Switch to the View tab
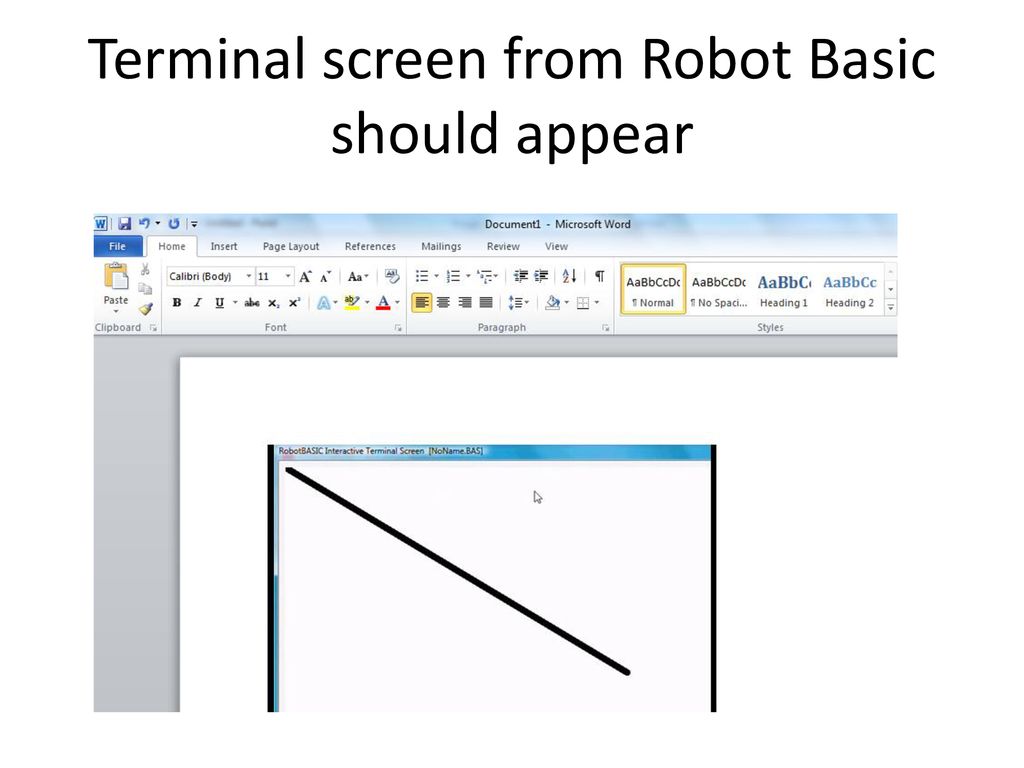This screenshot has width=1024, height=768. pyautogui.click(x=556, y=246)
